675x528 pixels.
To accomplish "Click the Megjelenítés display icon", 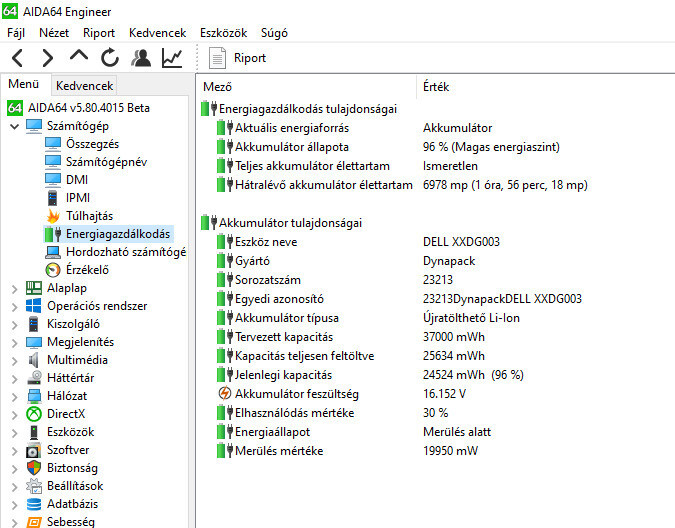I will pyautogui.click(x=34, y=342).
